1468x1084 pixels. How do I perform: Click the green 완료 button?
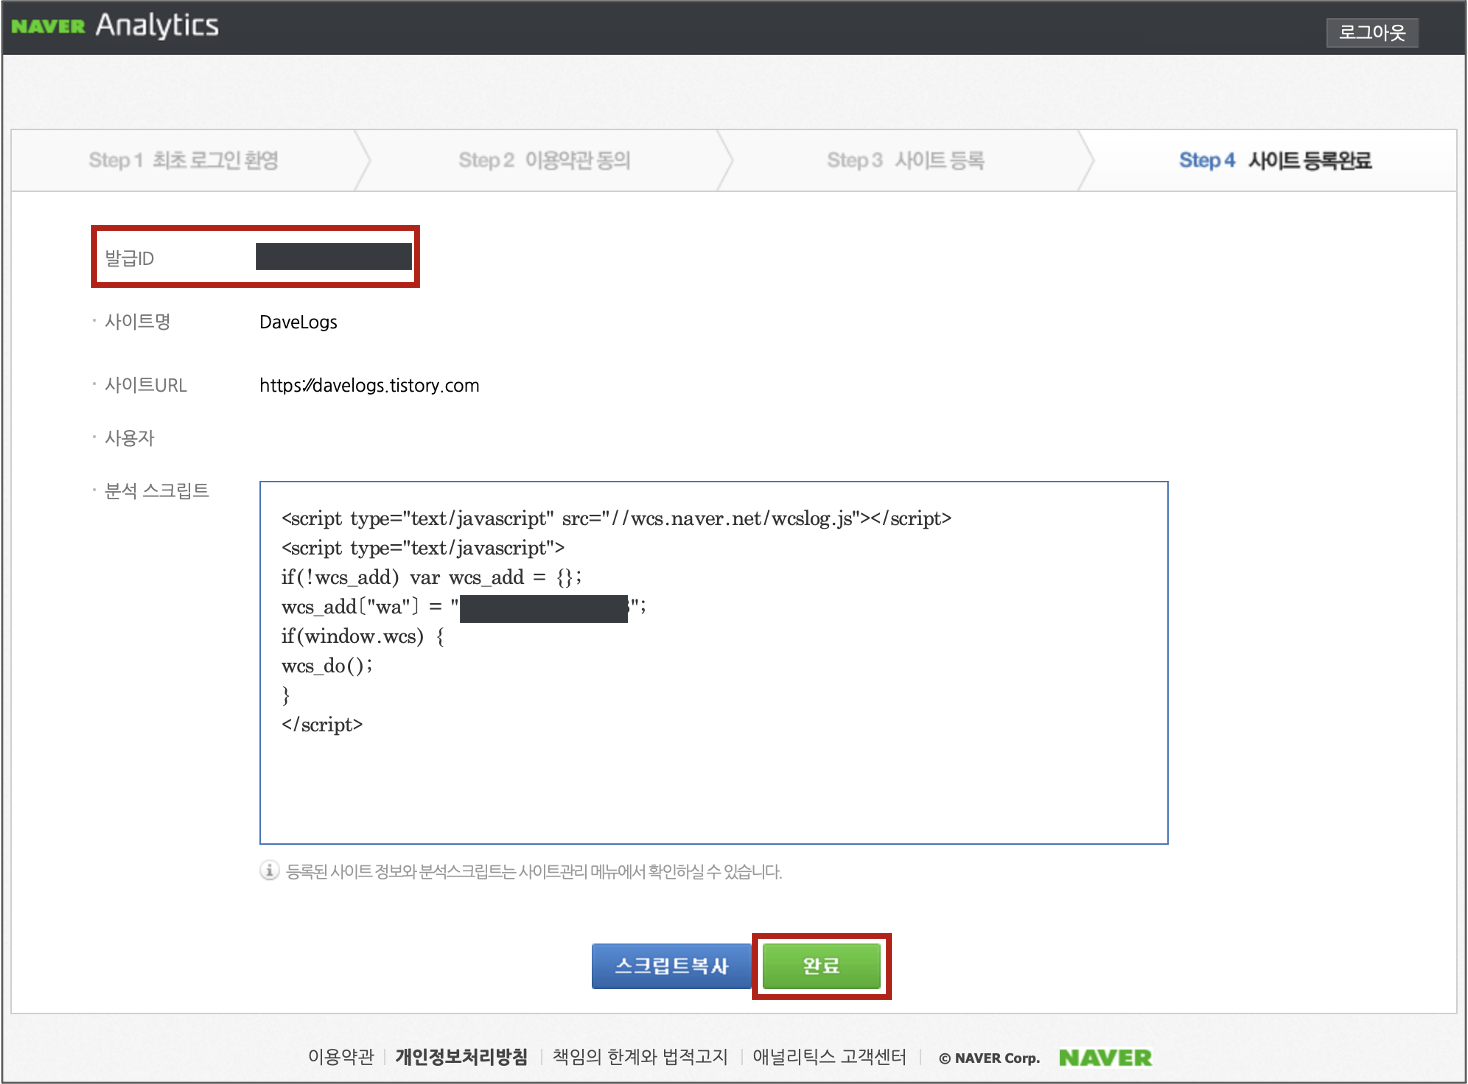click(821, 966)
